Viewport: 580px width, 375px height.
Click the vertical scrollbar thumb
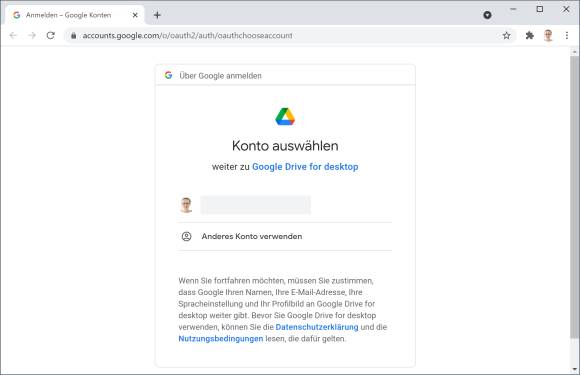tap(574, 196)
